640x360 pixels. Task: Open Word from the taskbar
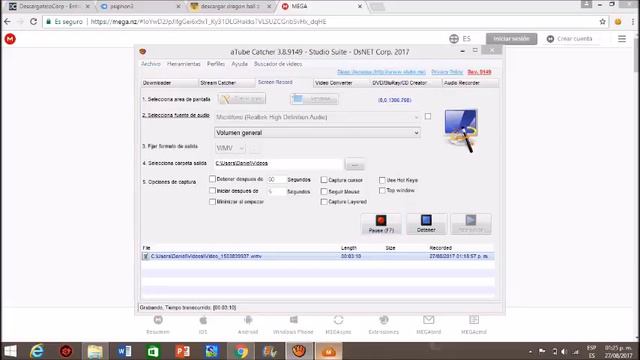point(124,351)
